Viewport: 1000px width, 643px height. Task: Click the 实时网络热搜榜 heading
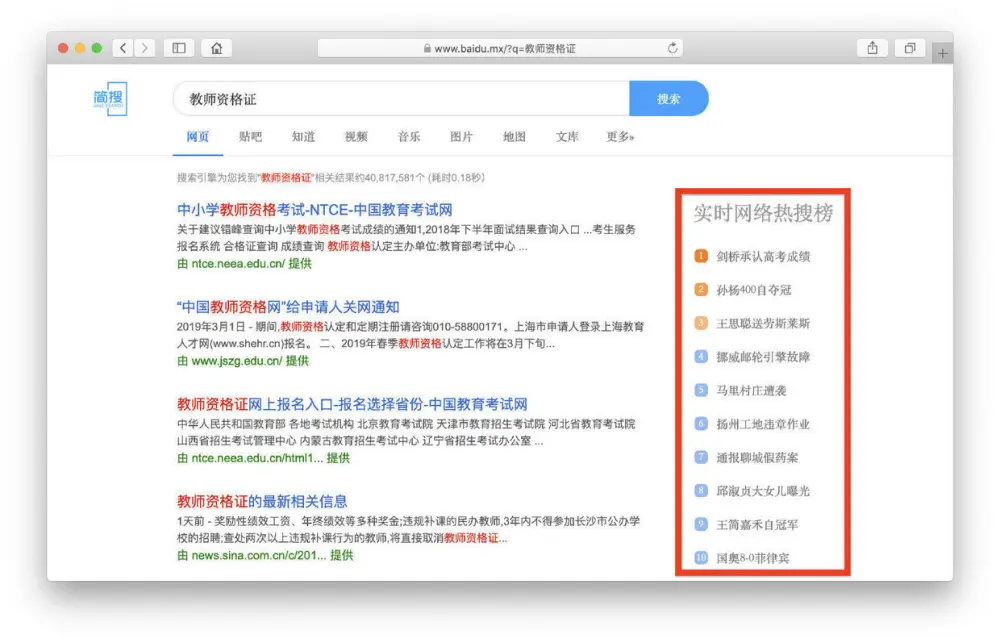click(x=763, y=213)
